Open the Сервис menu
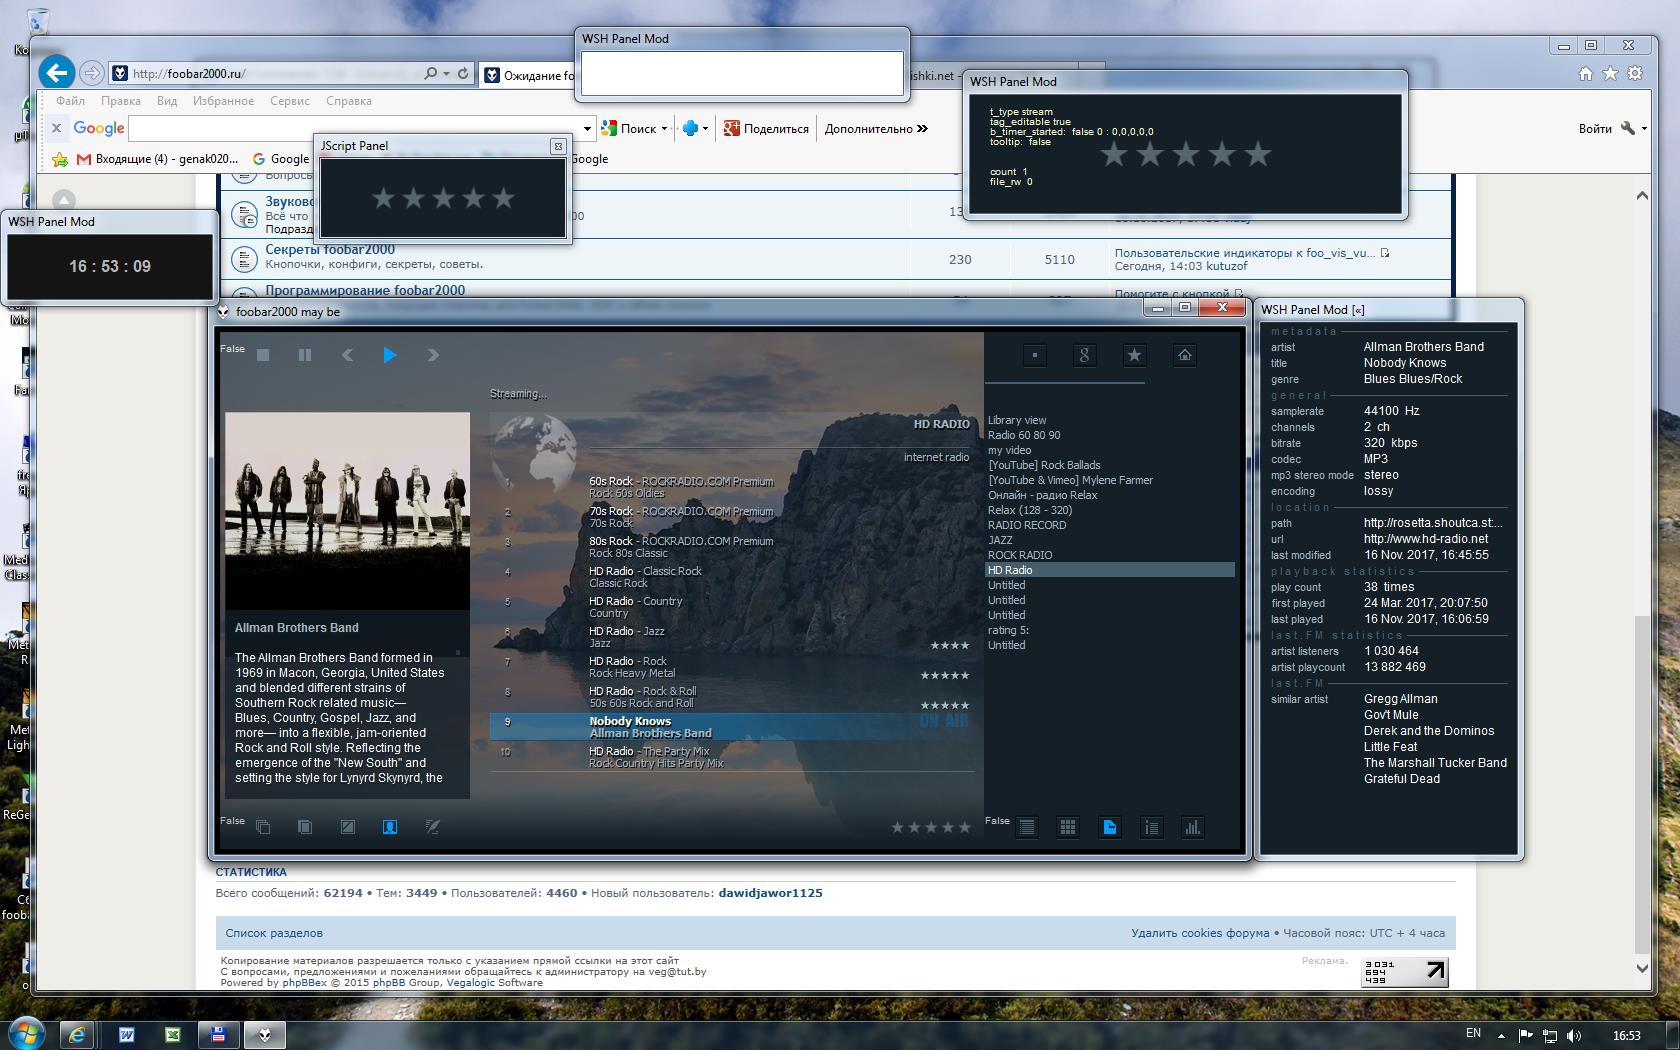The image size is (1680, 1050). [x=289, y=101]
